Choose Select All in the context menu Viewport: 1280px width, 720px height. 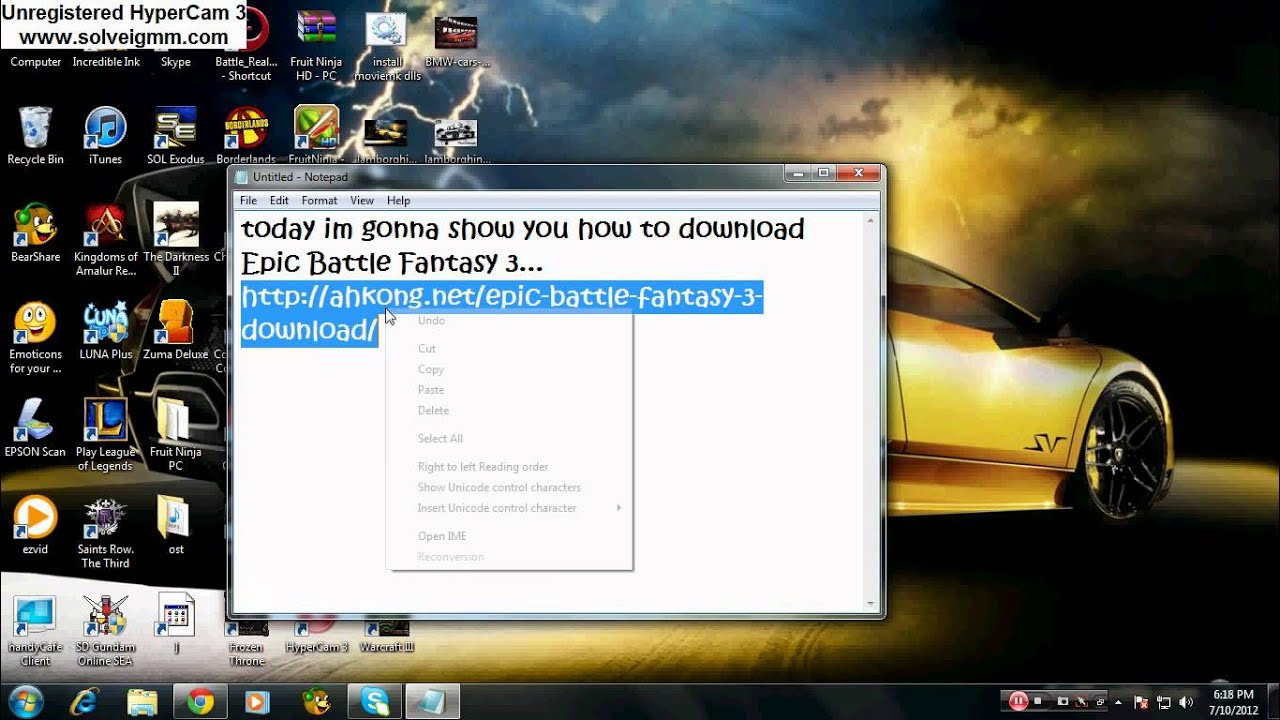click(509, 439)
